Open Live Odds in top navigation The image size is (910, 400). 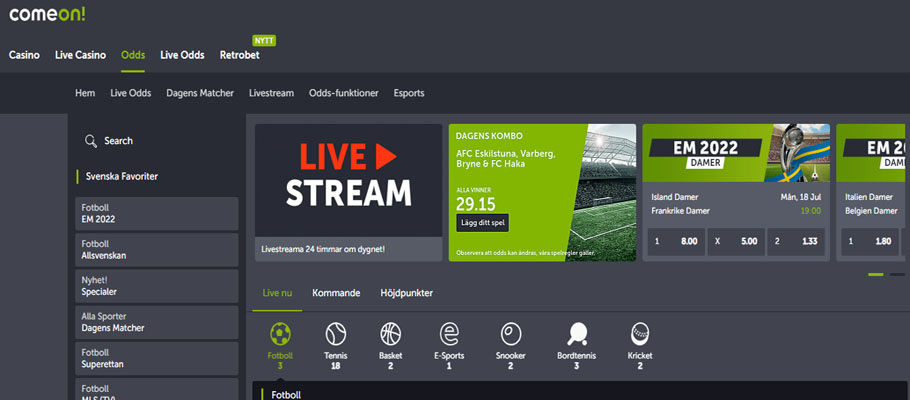[182, 55]
